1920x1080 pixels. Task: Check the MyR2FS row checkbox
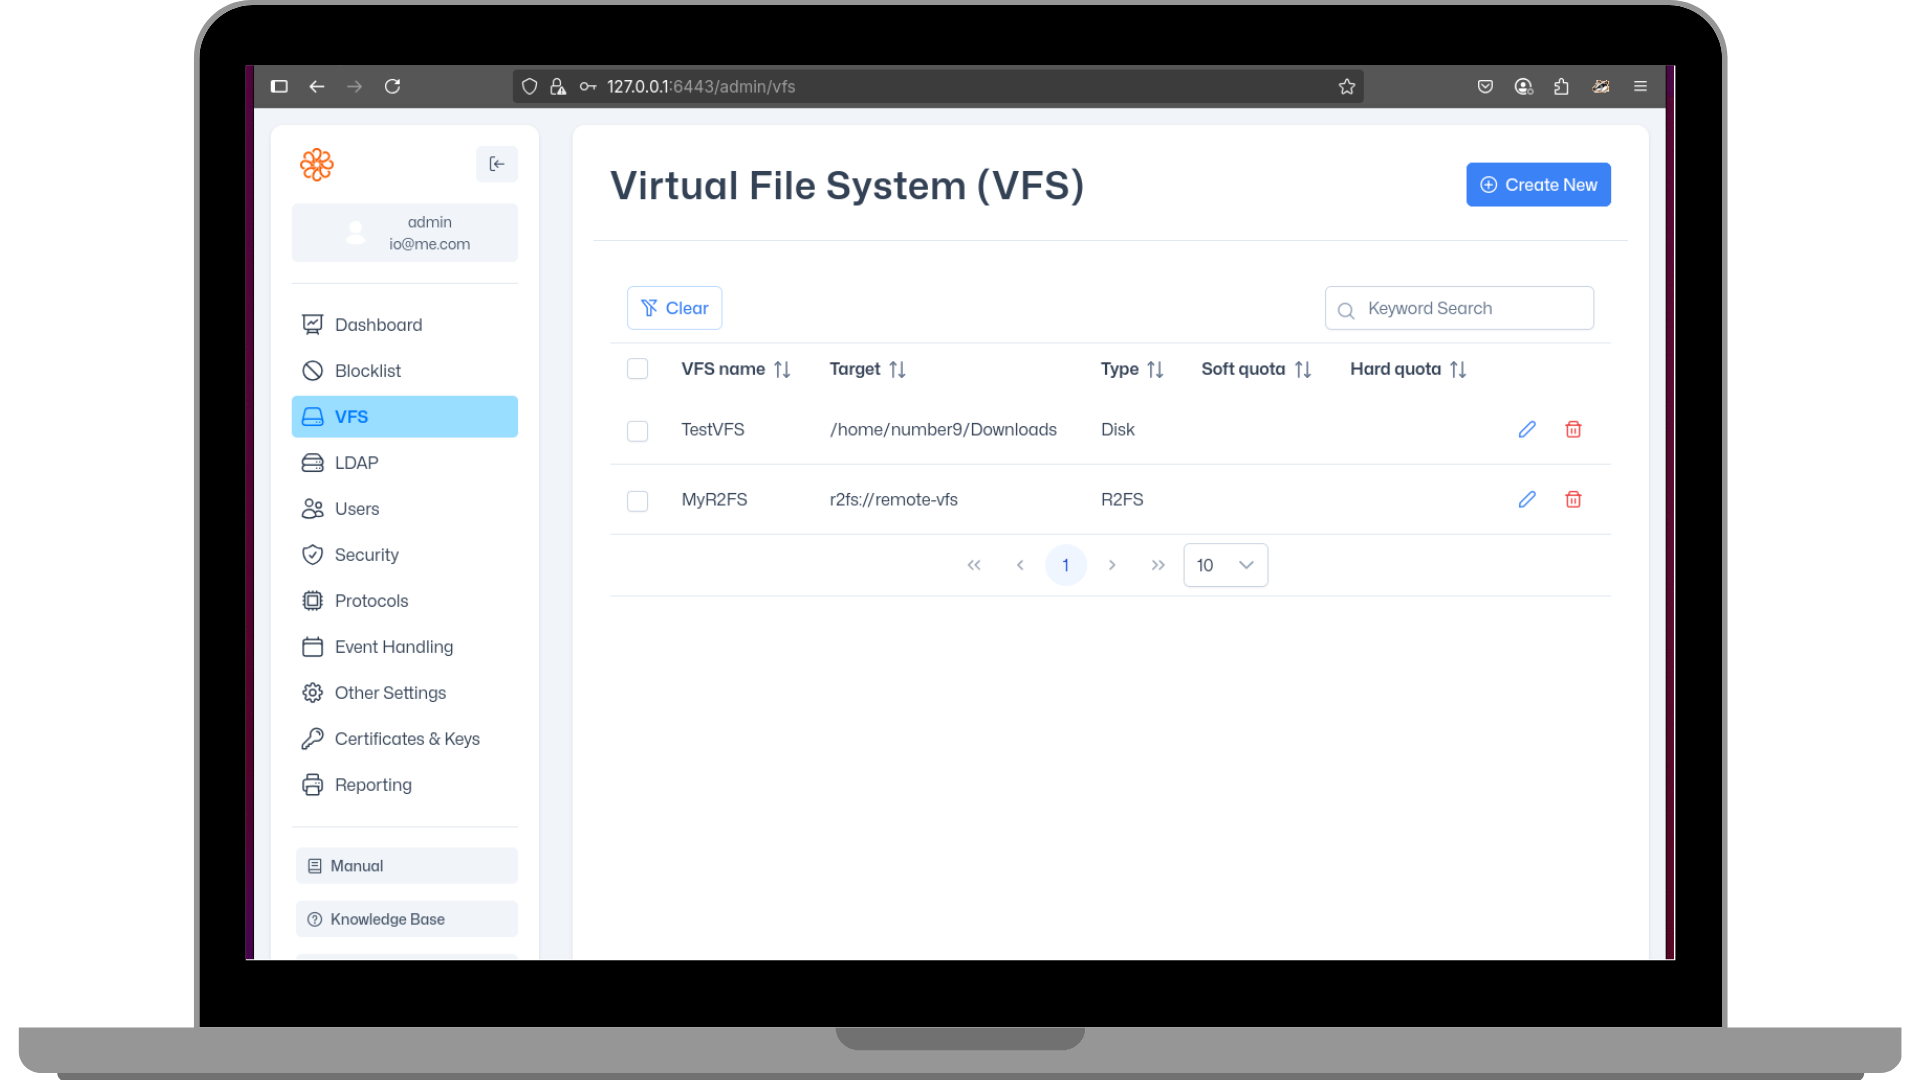tap(637, 501)
